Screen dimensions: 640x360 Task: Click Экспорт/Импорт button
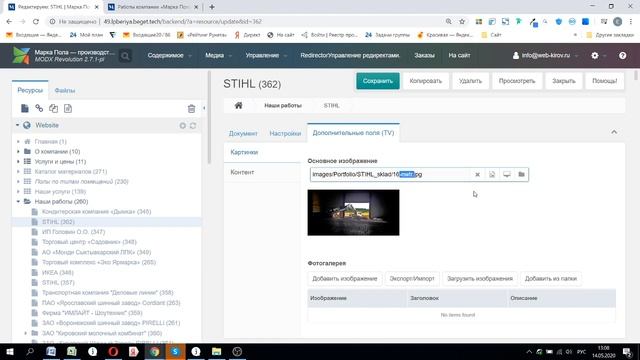(412, 279)
